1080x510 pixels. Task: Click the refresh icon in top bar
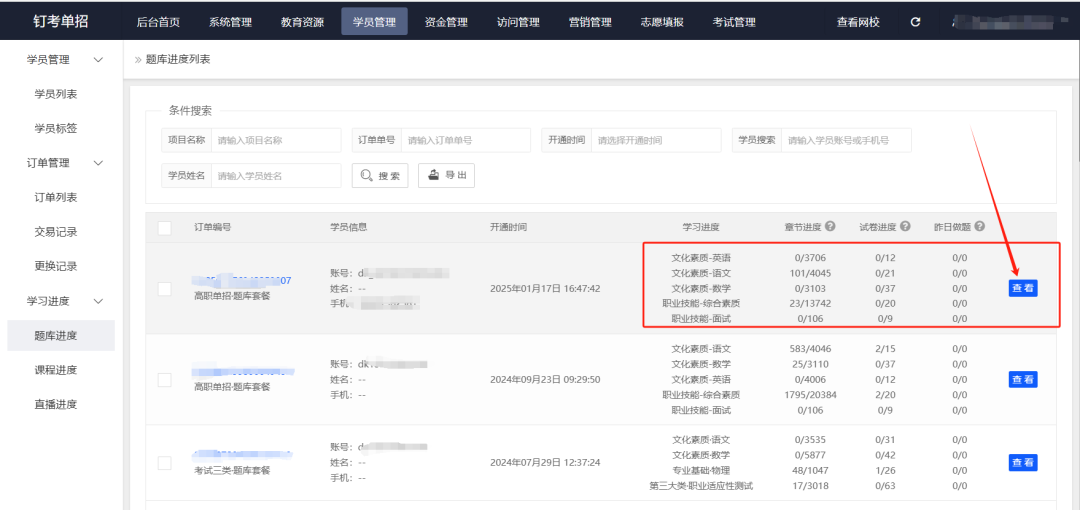point(915,22)
